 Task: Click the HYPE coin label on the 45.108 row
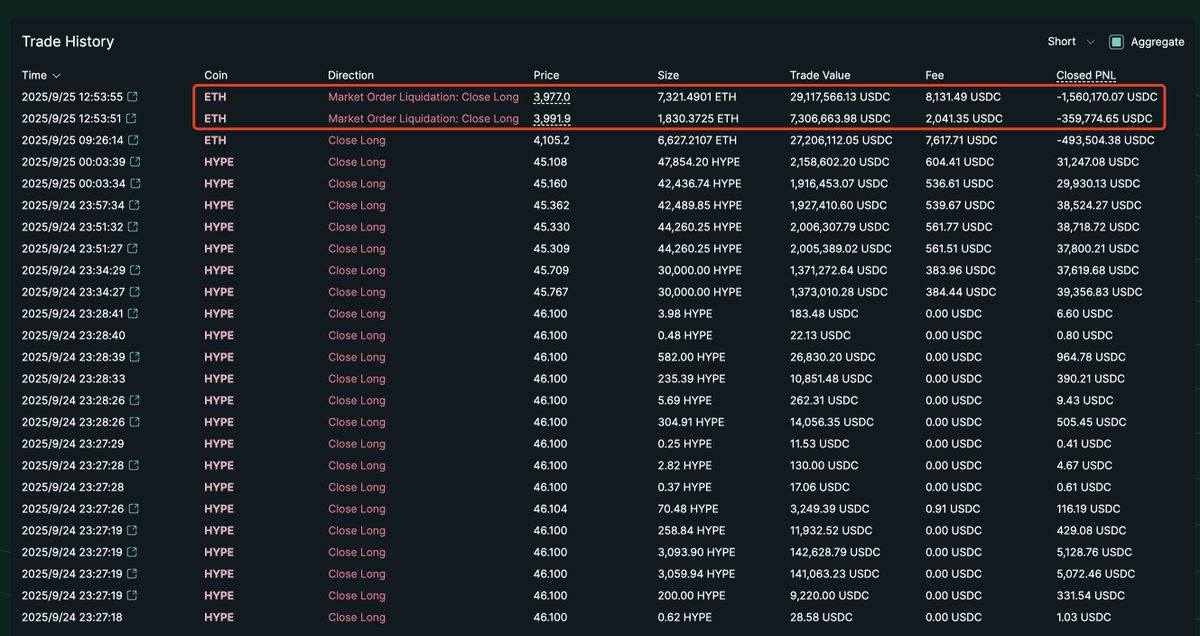pos(218,162)
